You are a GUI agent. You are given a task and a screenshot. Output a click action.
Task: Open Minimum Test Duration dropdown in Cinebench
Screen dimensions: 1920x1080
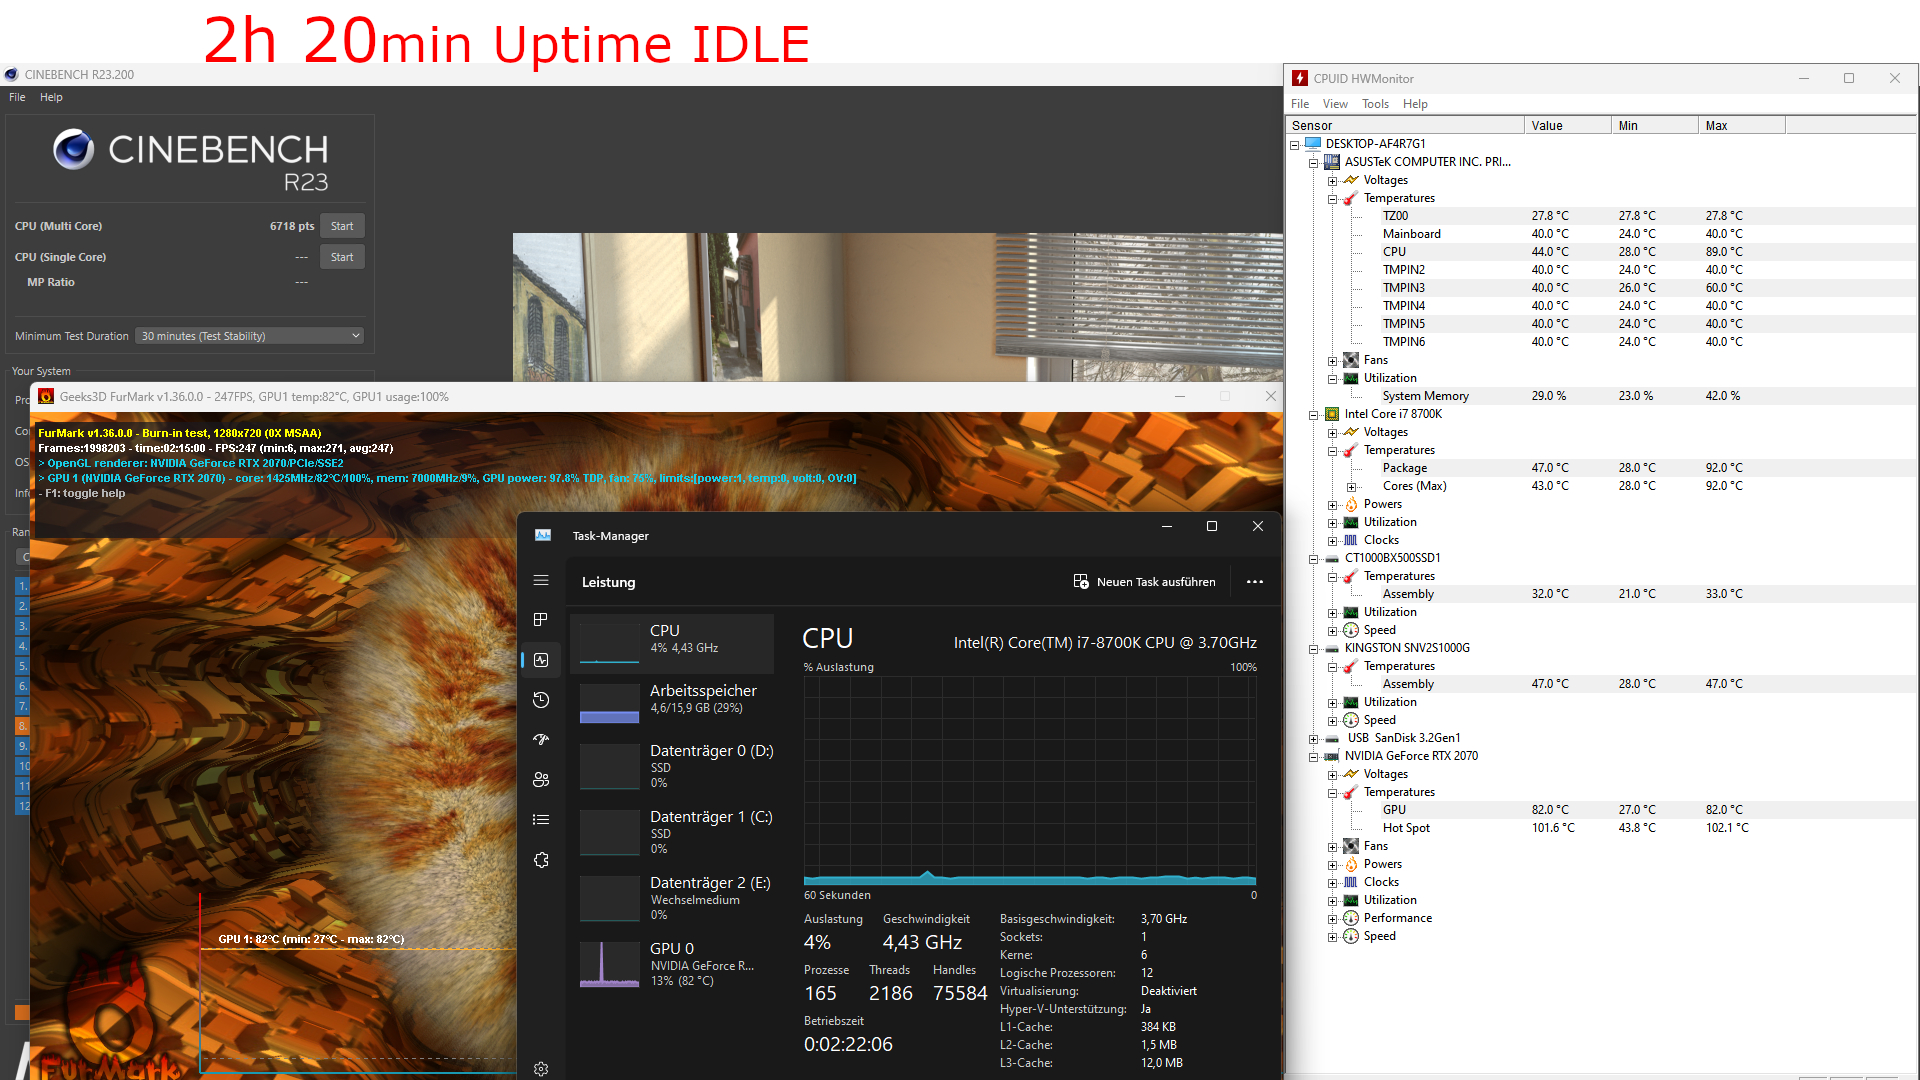(249, 336)
